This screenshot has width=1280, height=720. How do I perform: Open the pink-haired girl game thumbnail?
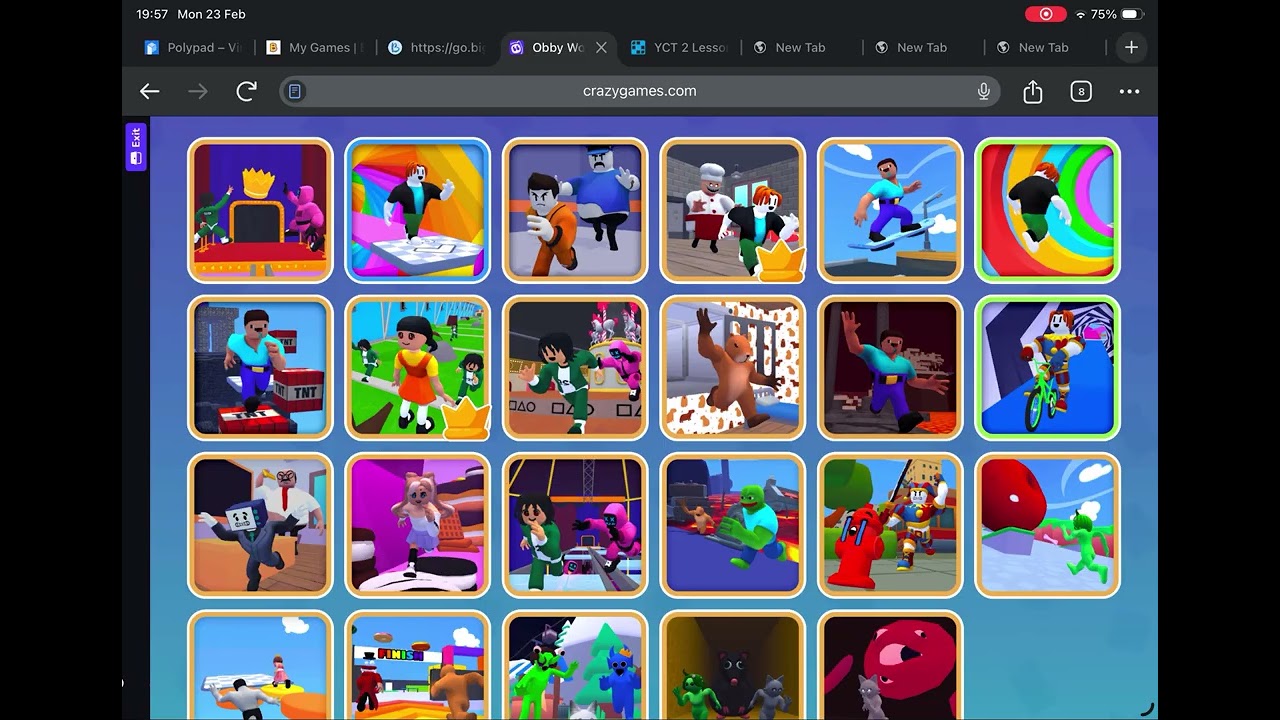click(418, 525)
